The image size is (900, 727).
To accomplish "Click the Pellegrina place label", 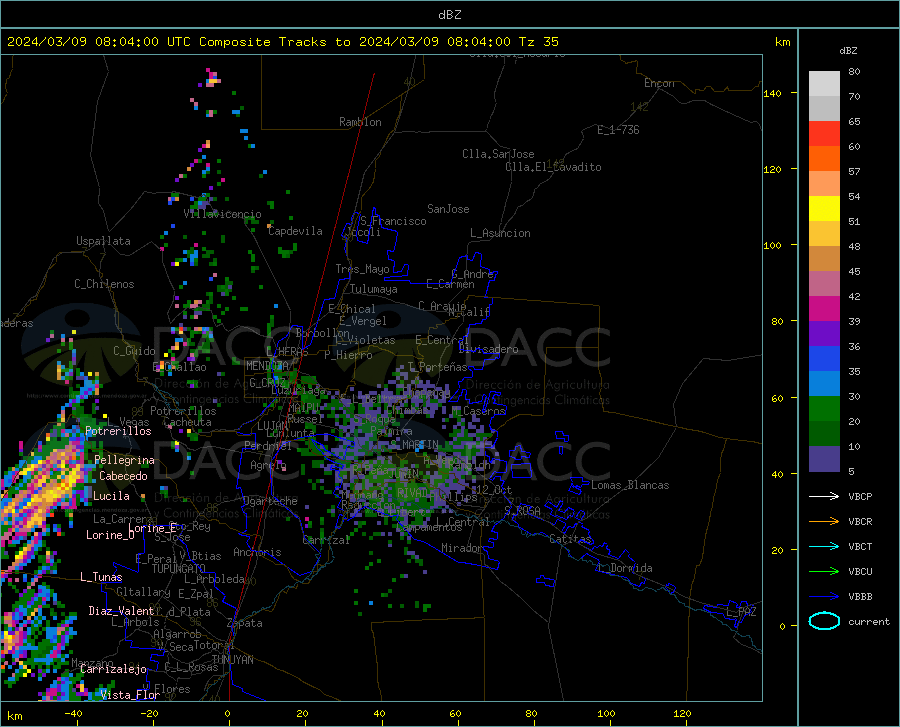I will click(125, 460).
